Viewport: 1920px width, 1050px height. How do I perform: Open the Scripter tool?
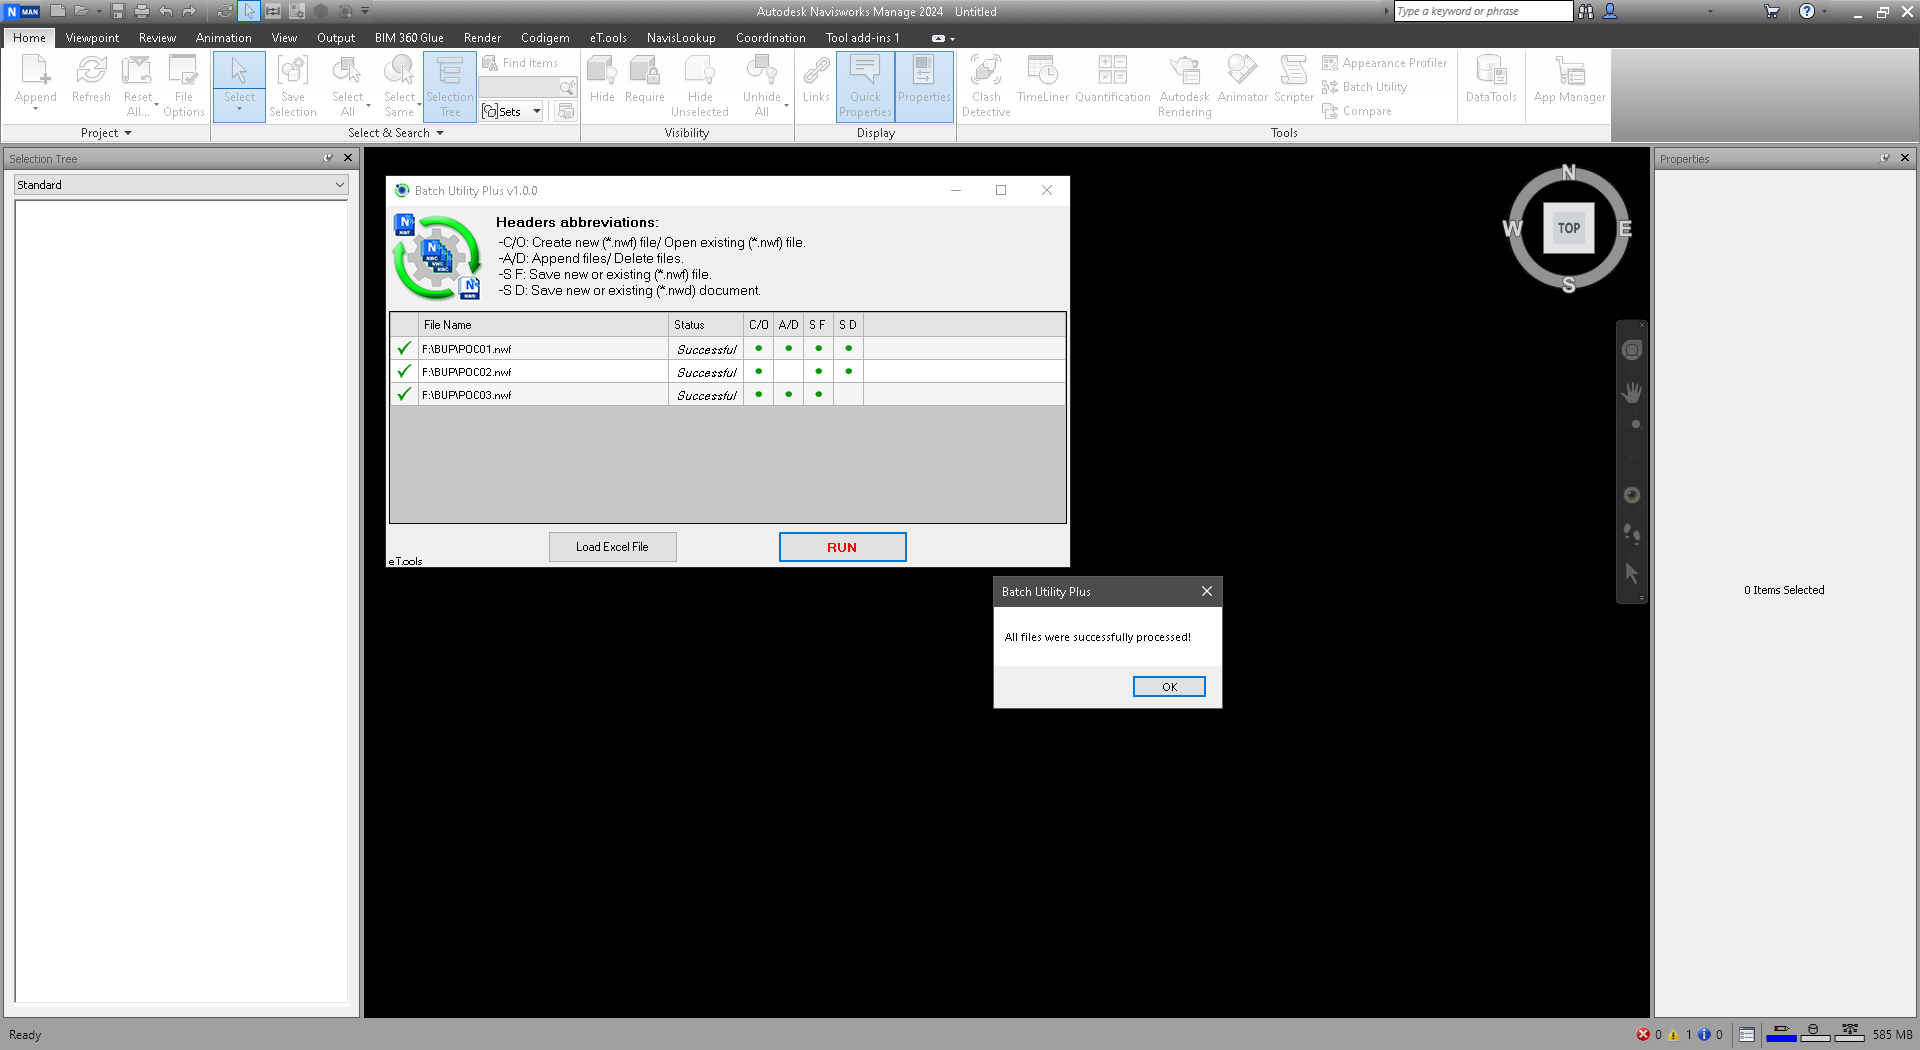1294,79
